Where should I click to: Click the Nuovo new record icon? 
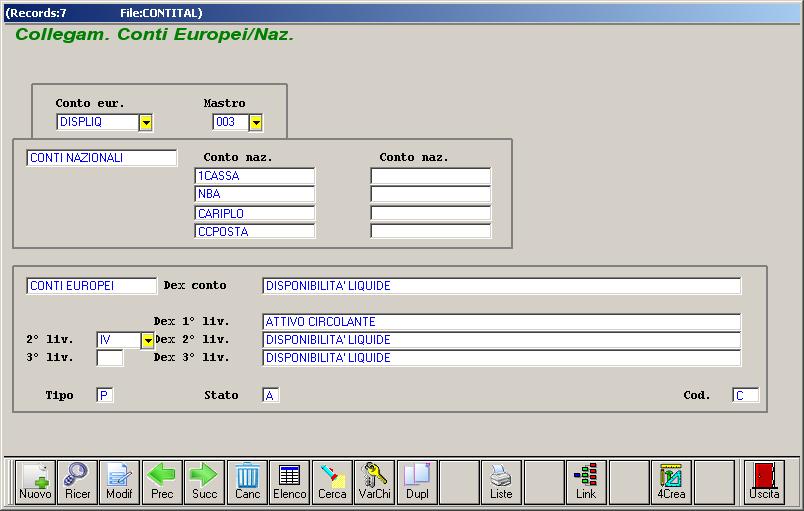click(x=35, y=482)
